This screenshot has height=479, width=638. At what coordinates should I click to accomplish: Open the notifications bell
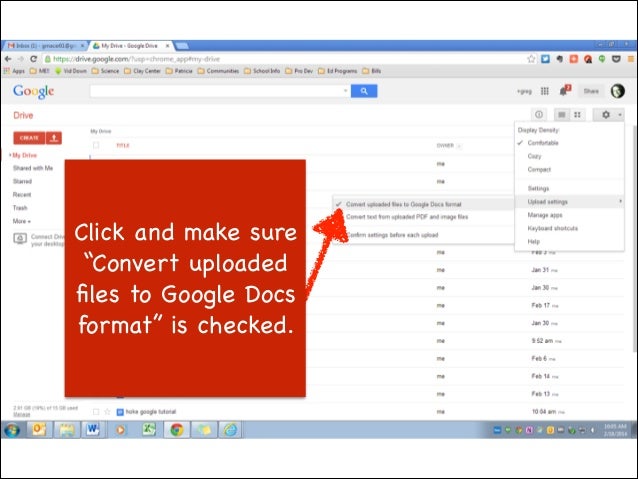click(565, 90)
